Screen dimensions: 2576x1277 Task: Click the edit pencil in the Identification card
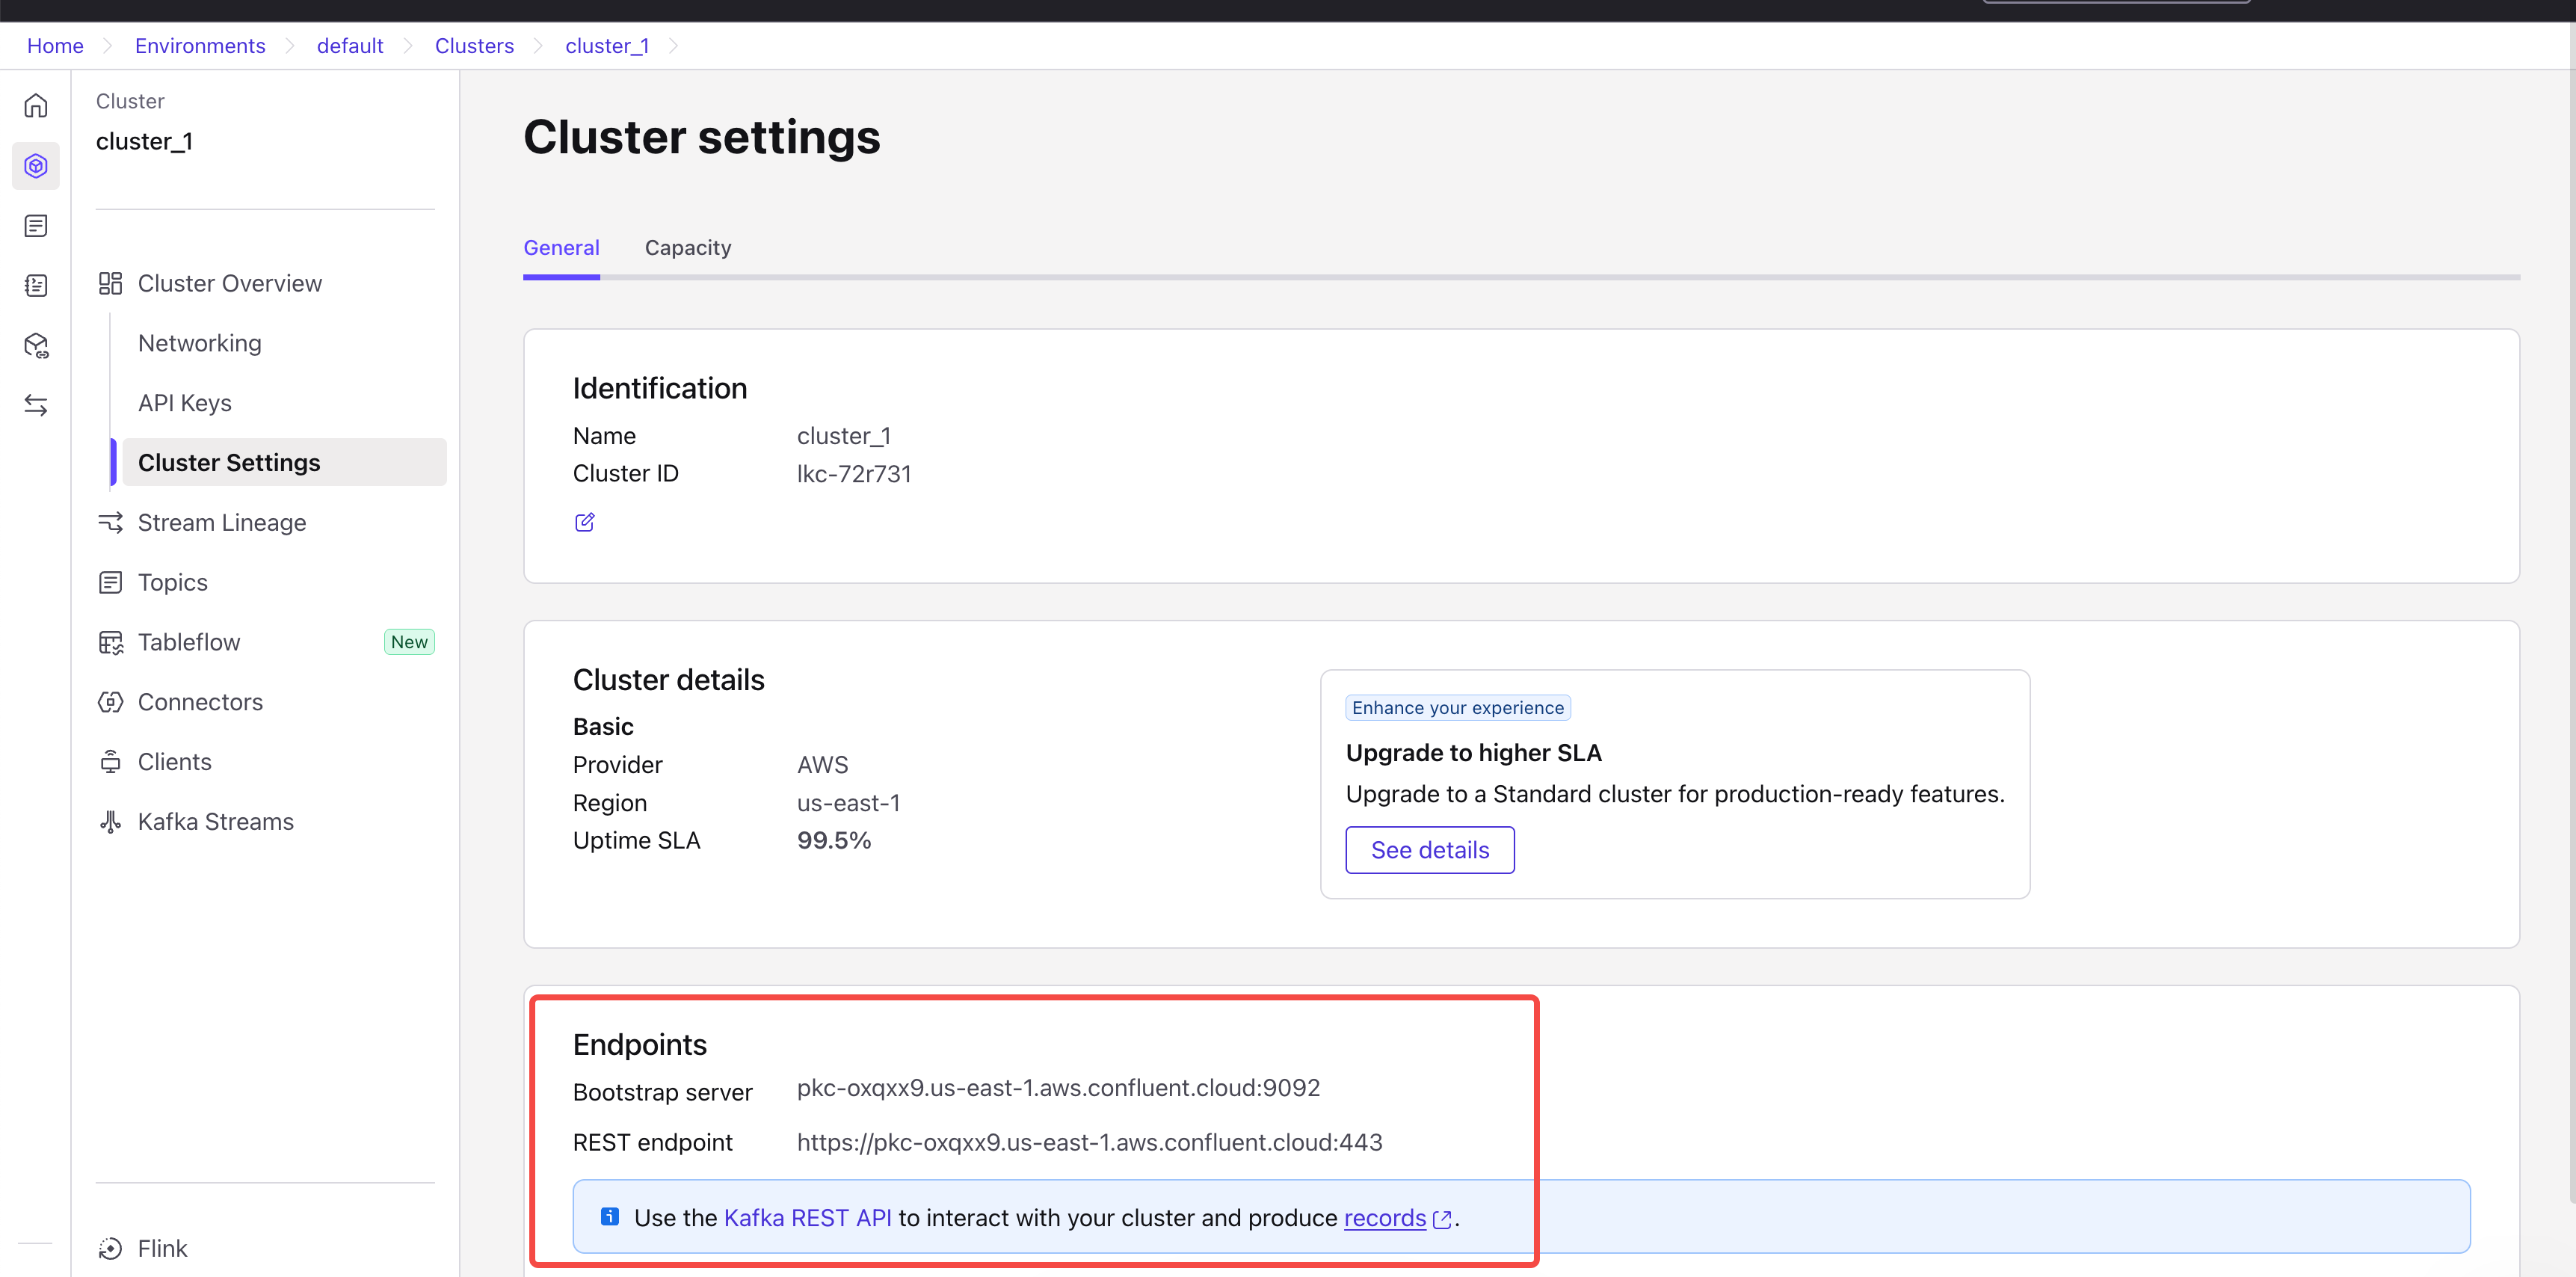coord(584,522)
